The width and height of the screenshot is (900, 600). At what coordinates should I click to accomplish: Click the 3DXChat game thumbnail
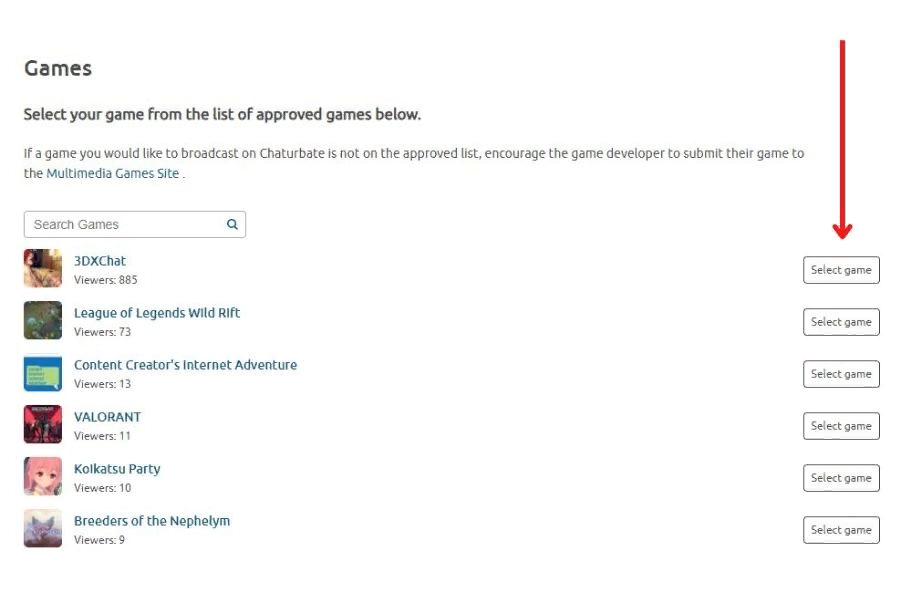click(x=43, y=269)
